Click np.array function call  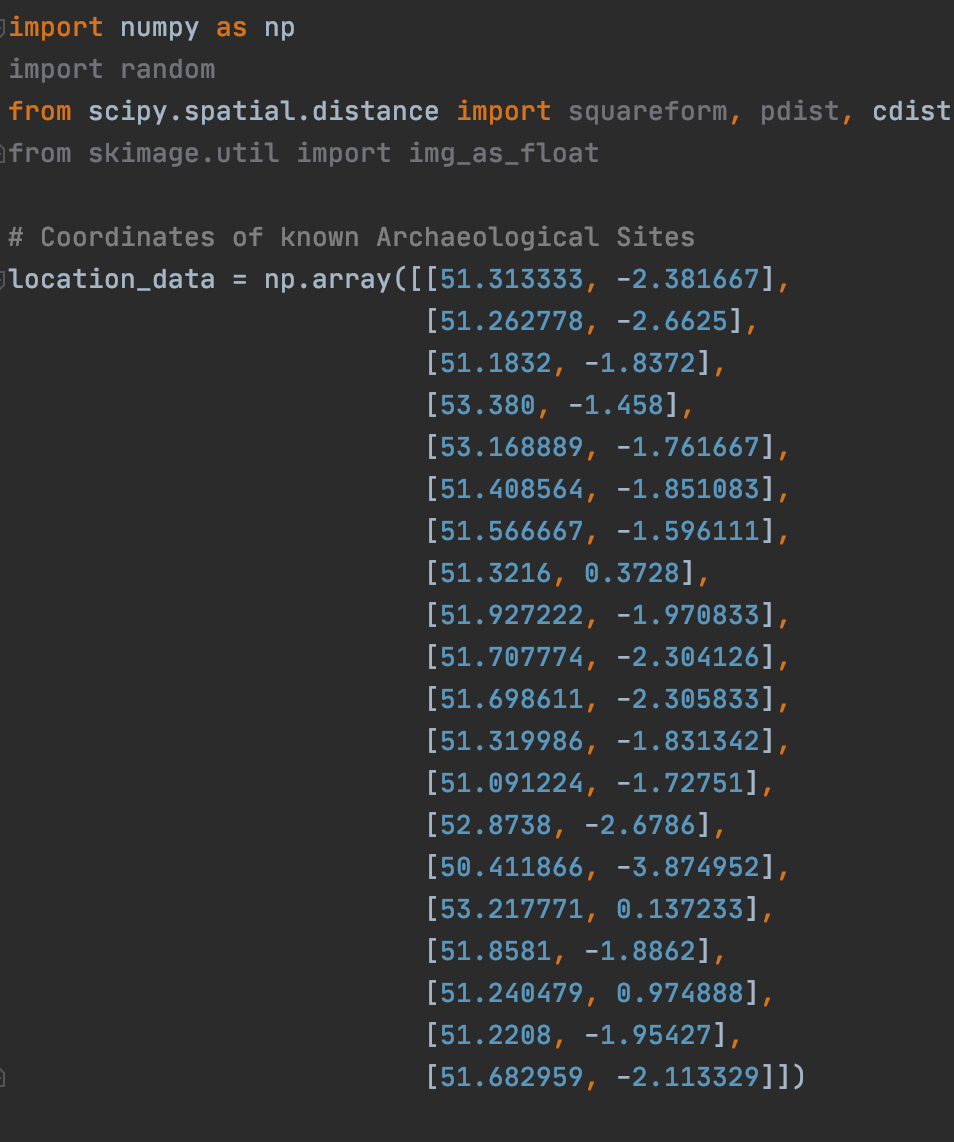point(327,279)
